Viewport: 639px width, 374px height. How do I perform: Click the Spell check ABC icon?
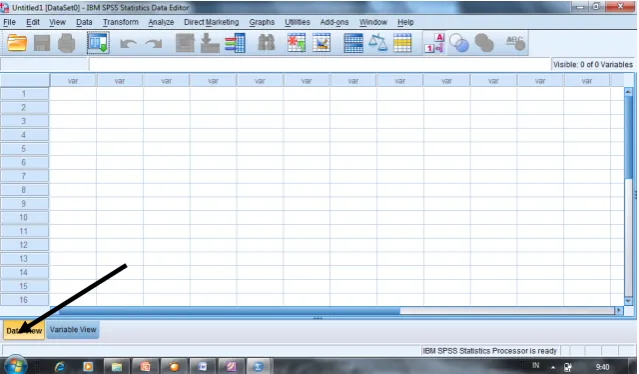click(x=515, y=43)
